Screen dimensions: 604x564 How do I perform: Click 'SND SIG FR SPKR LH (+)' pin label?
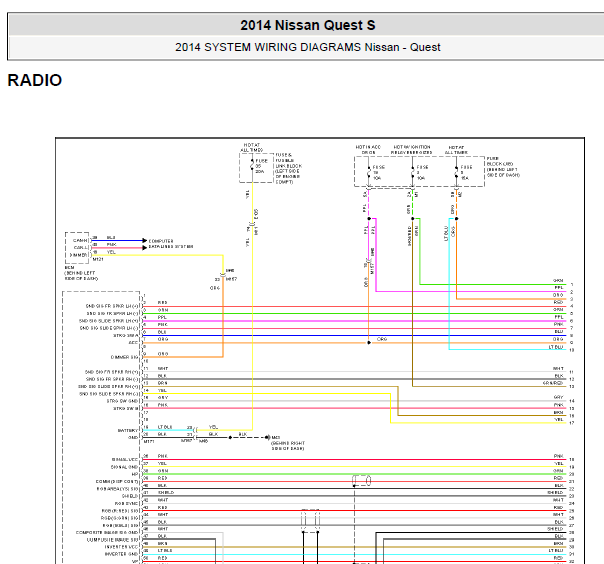click(x=112, y=306)
